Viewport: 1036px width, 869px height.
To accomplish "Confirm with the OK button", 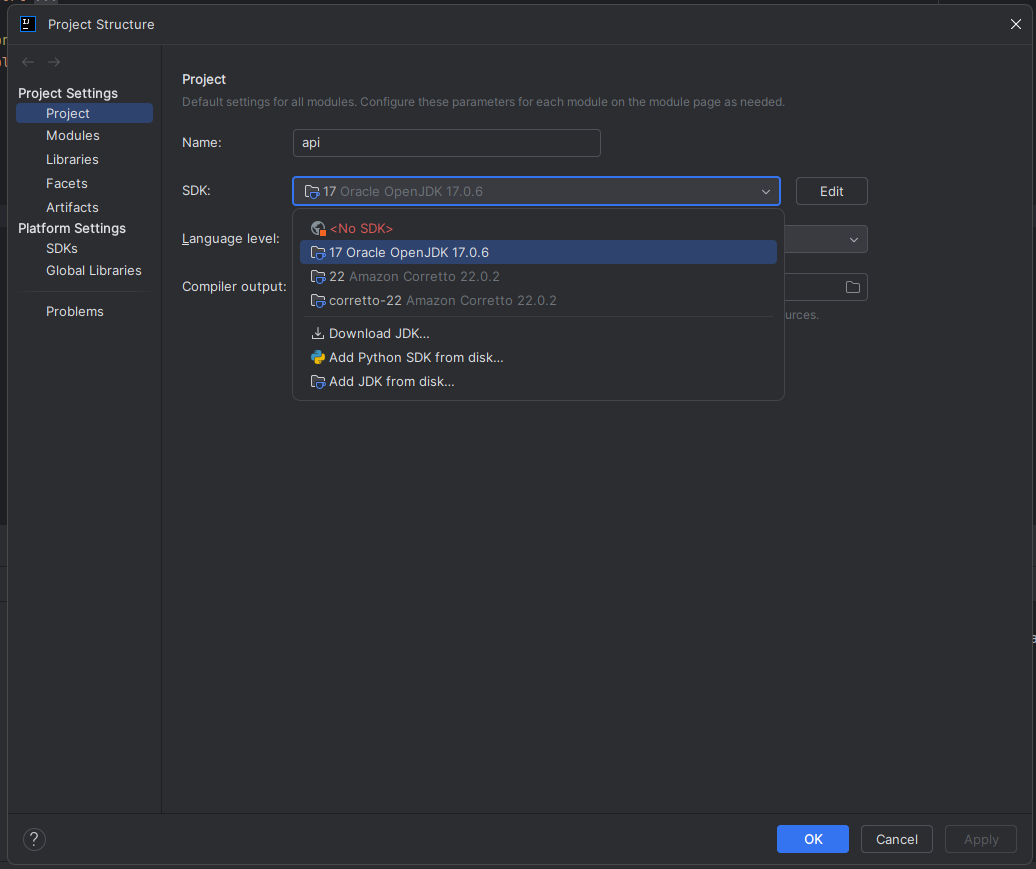I will click(x=813, y=839).
